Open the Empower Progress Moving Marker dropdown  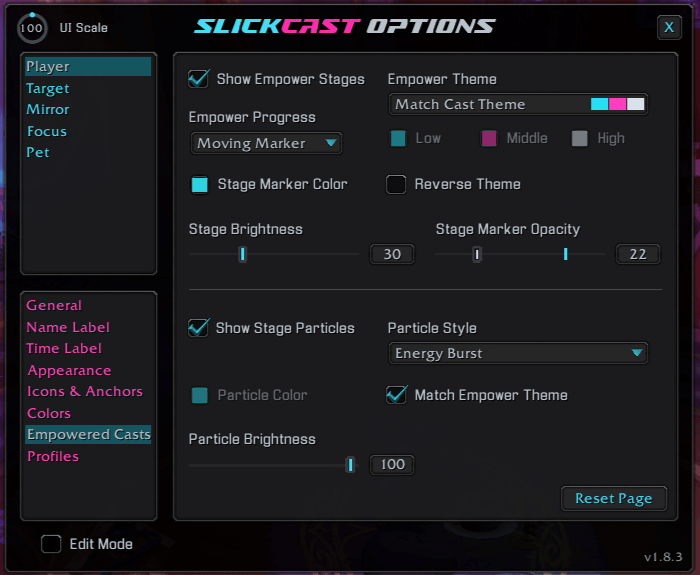click(267, 143)
